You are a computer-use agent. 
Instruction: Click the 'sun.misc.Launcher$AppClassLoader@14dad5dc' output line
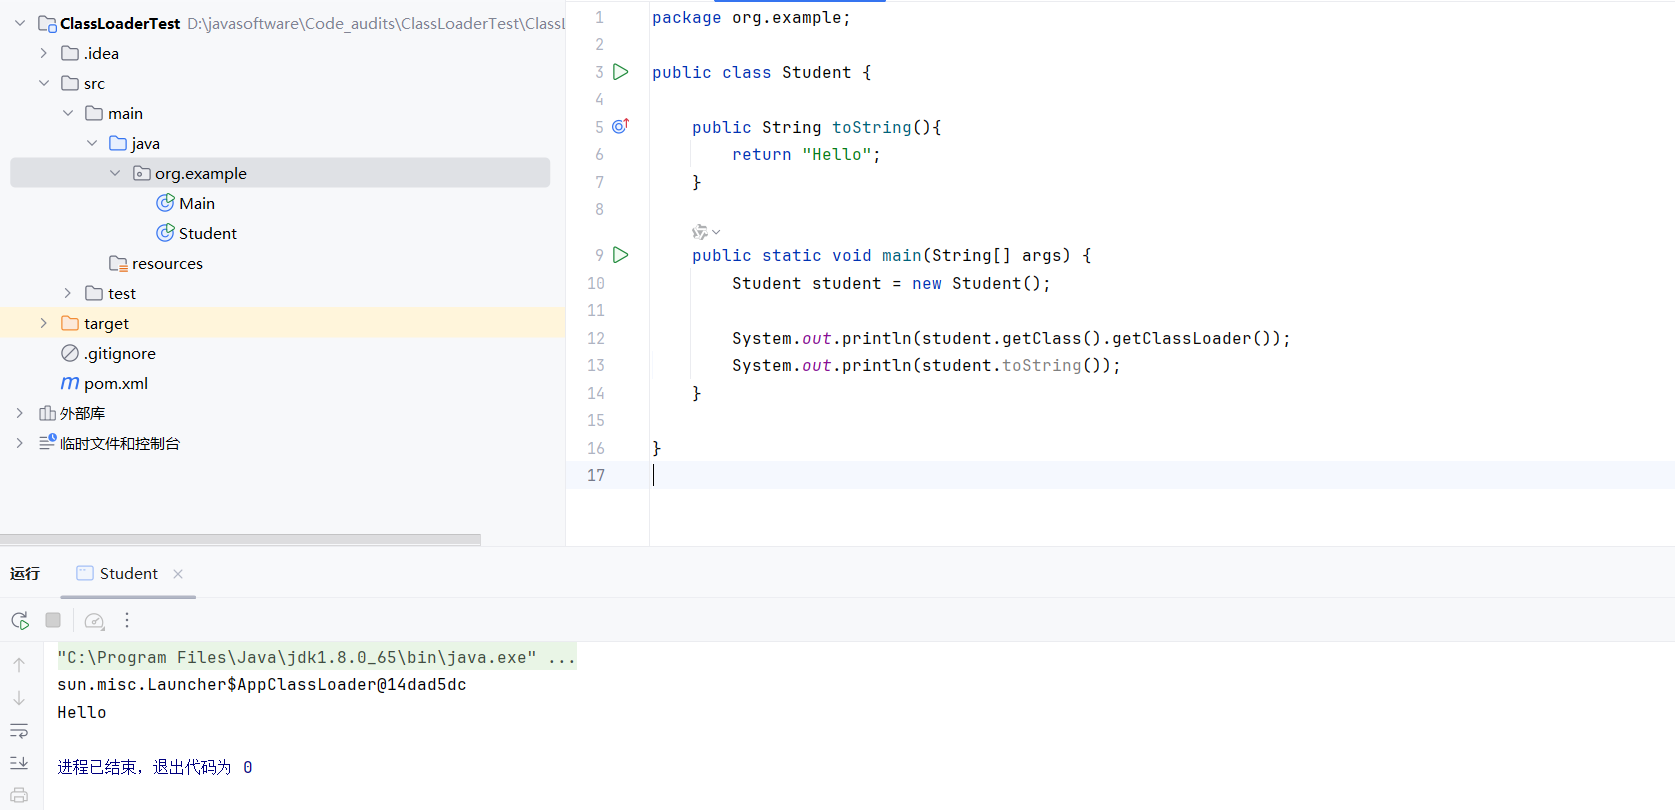262,684
